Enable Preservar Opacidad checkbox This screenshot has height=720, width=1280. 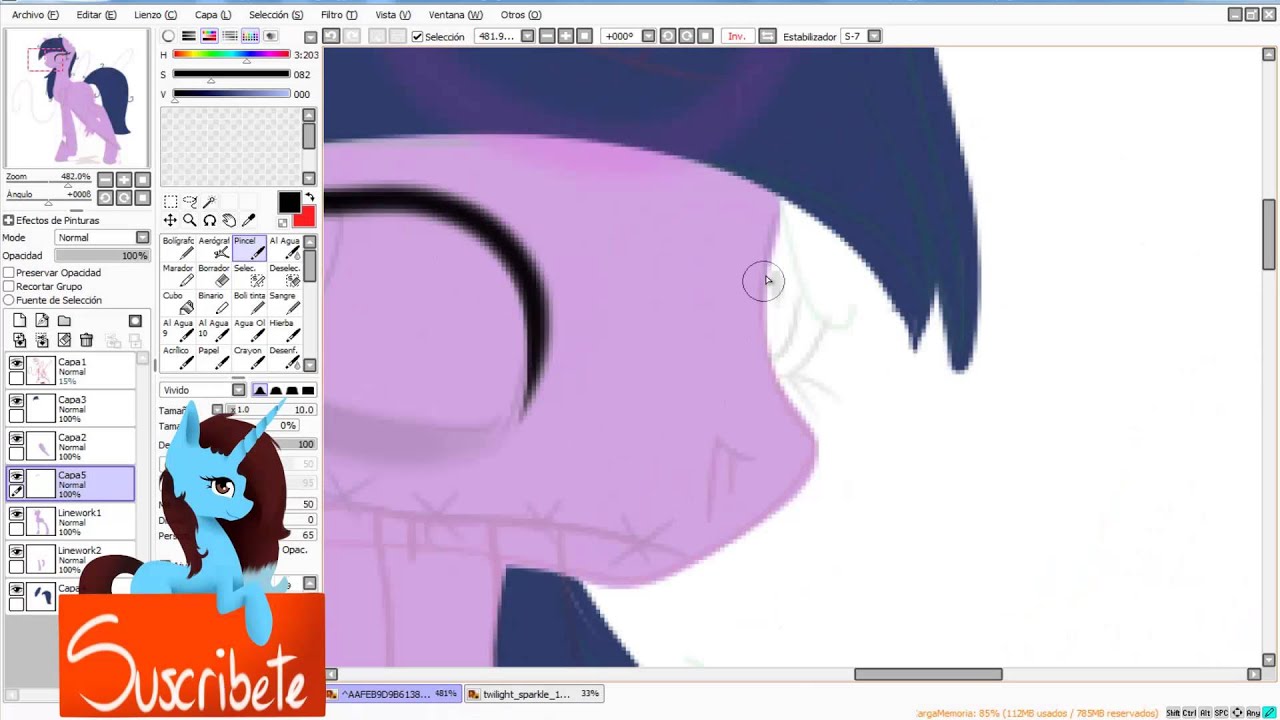(9, 273)
